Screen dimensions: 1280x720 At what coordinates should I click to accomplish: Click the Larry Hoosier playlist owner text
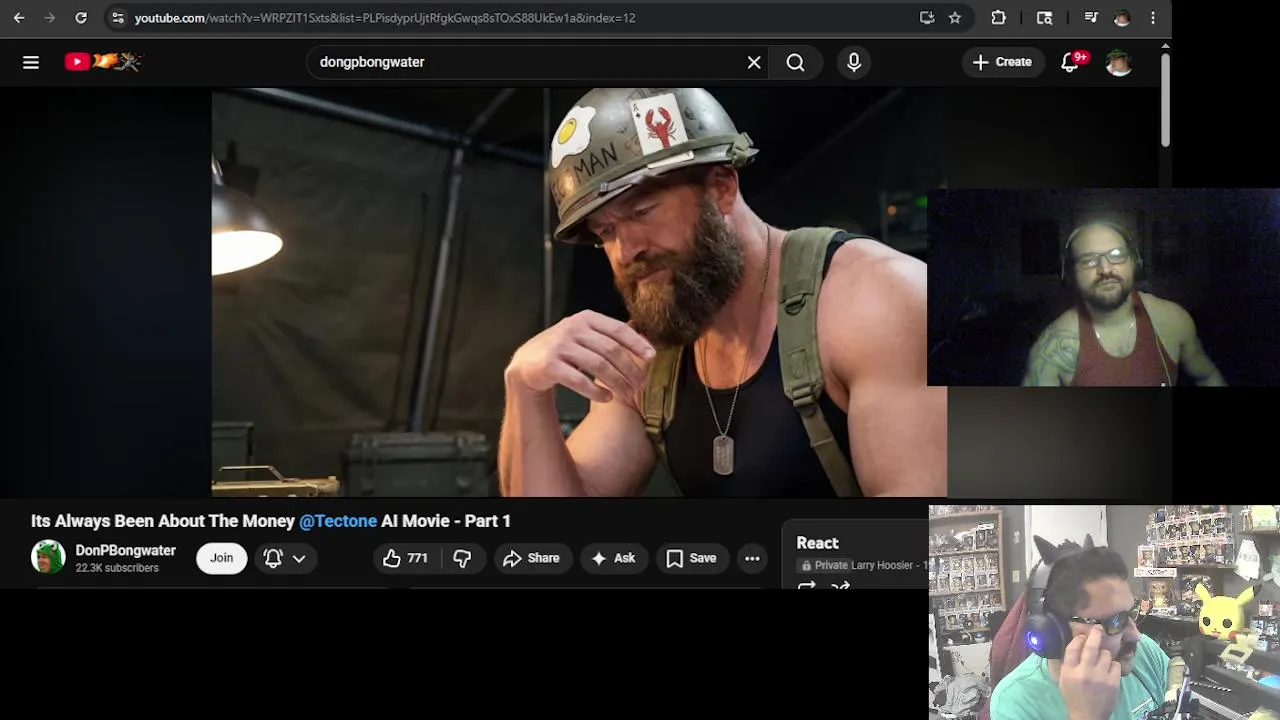pos(882,565)
